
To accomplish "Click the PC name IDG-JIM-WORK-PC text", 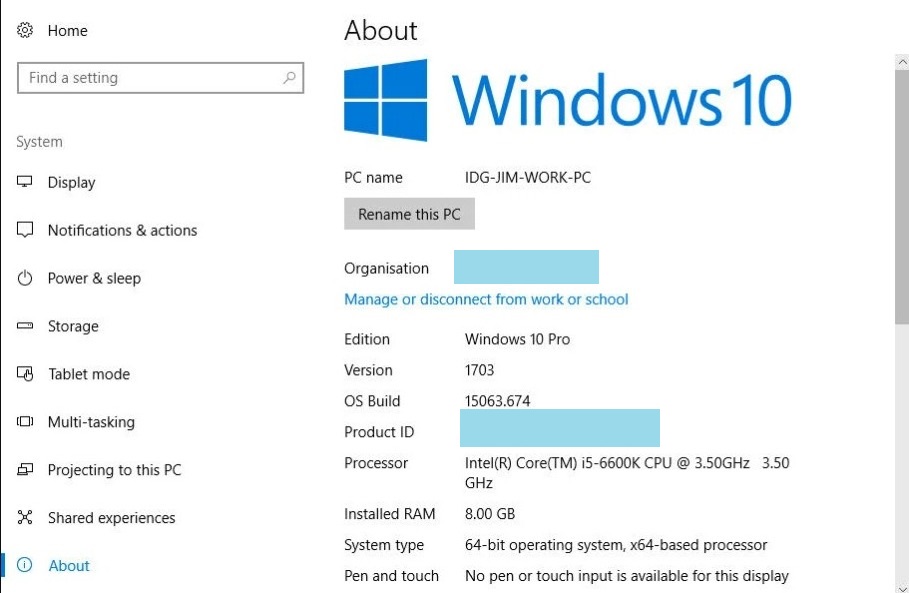I will pyautogui.click(x=528, y=178).
